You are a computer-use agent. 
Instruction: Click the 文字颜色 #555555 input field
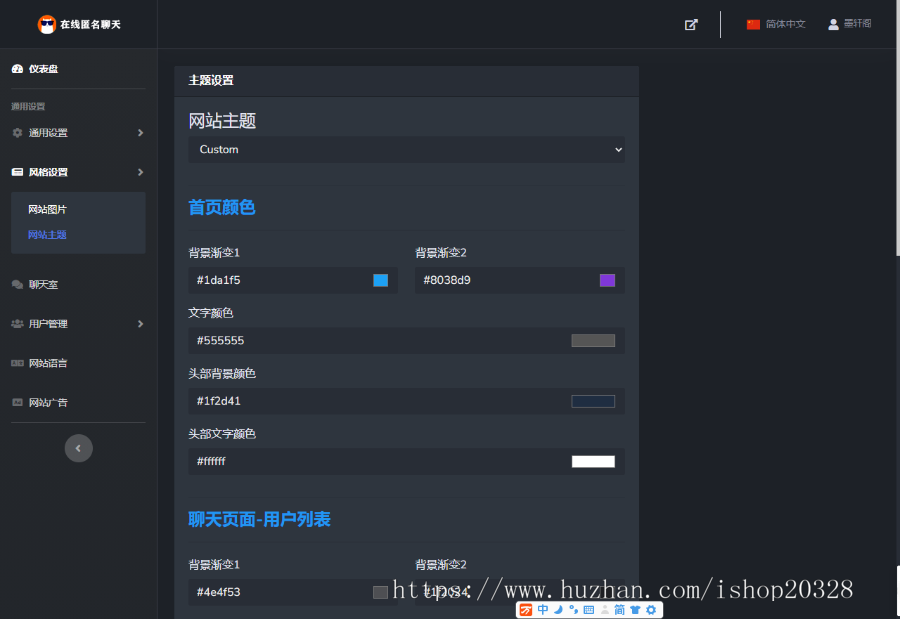coord(406,341)
